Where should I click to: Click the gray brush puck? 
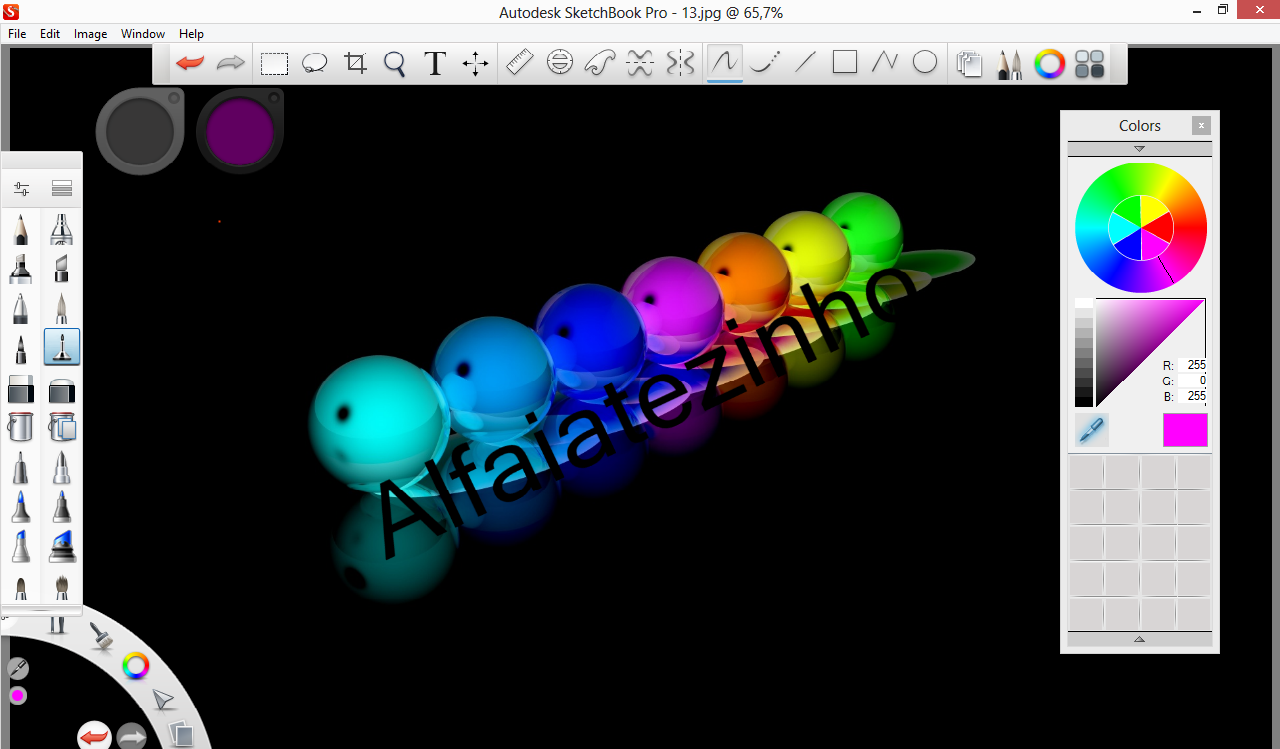click(x=140, y=131)
